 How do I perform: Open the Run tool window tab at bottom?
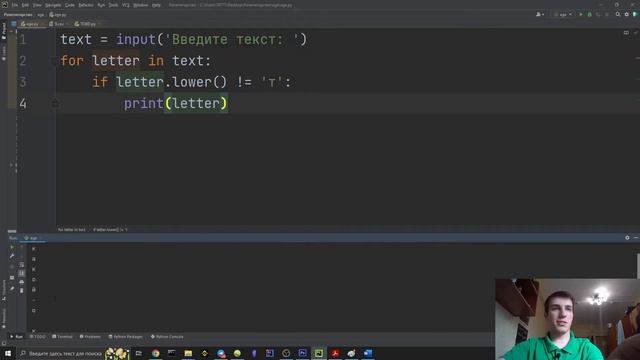click(16, 337)
